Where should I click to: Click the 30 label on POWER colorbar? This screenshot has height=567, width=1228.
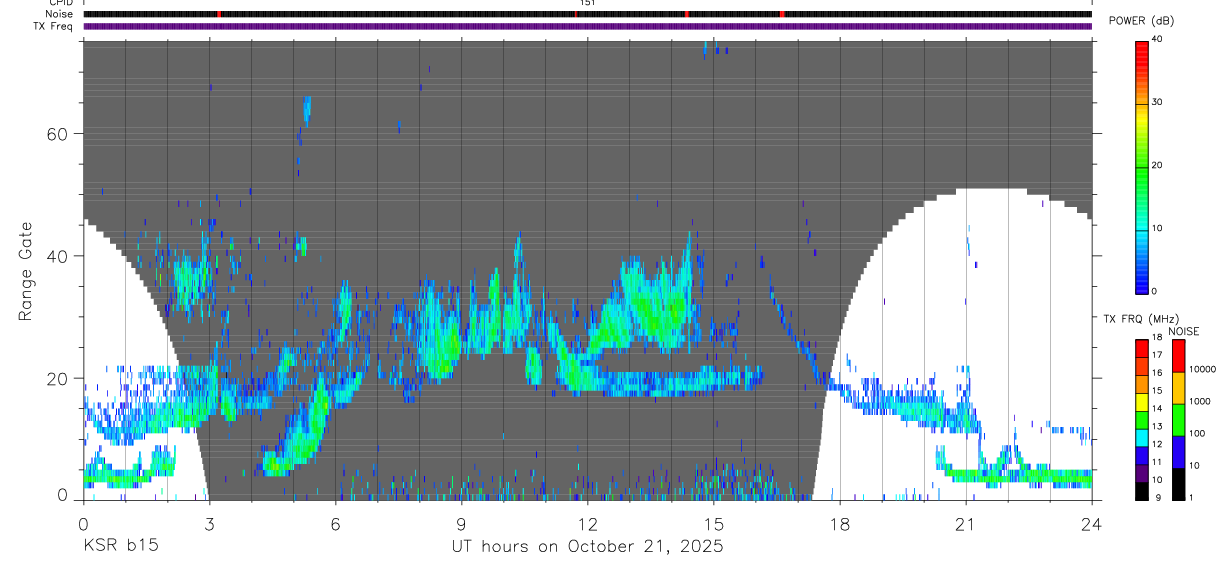coord(1159,103)
